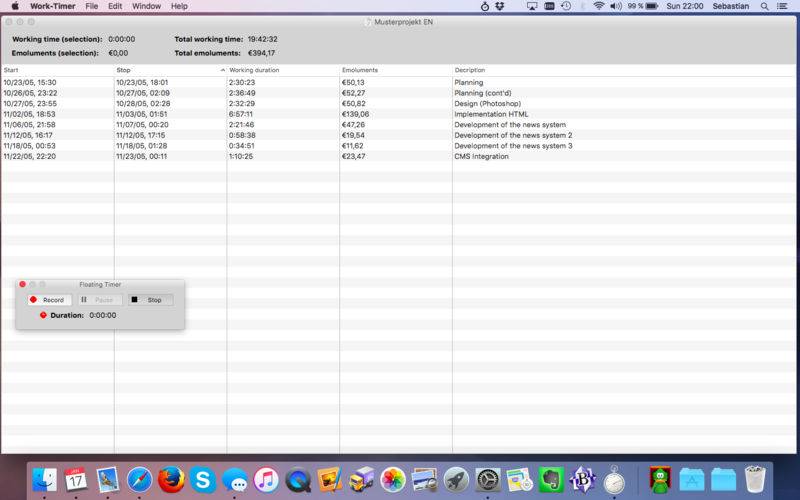Open Spotlight search magnifier icon

[x=764, y=6]
